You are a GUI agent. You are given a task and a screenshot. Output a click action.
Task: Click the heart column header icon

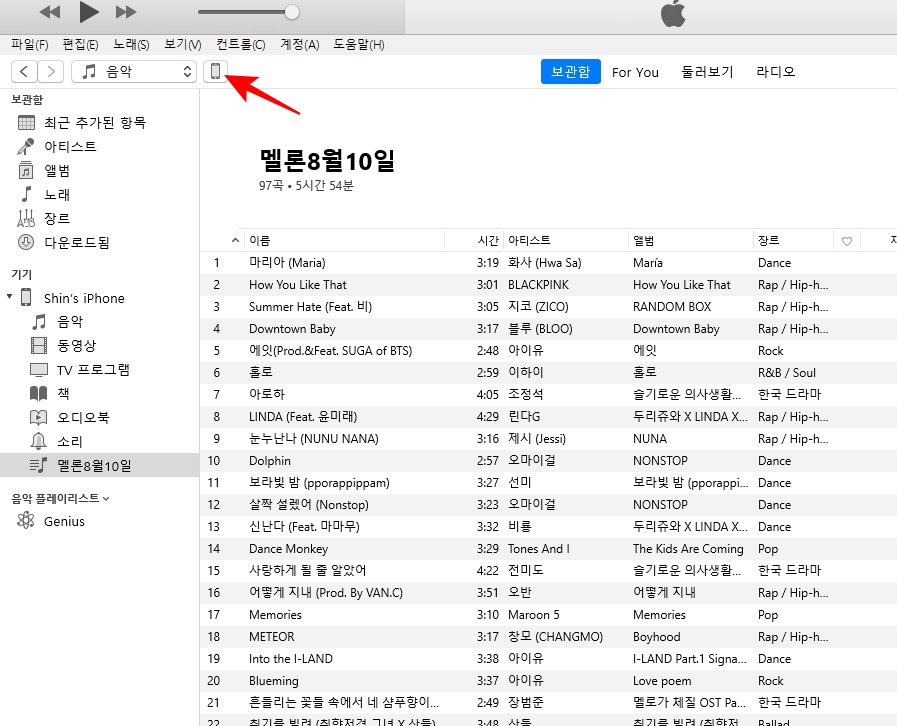click(847, 241)
